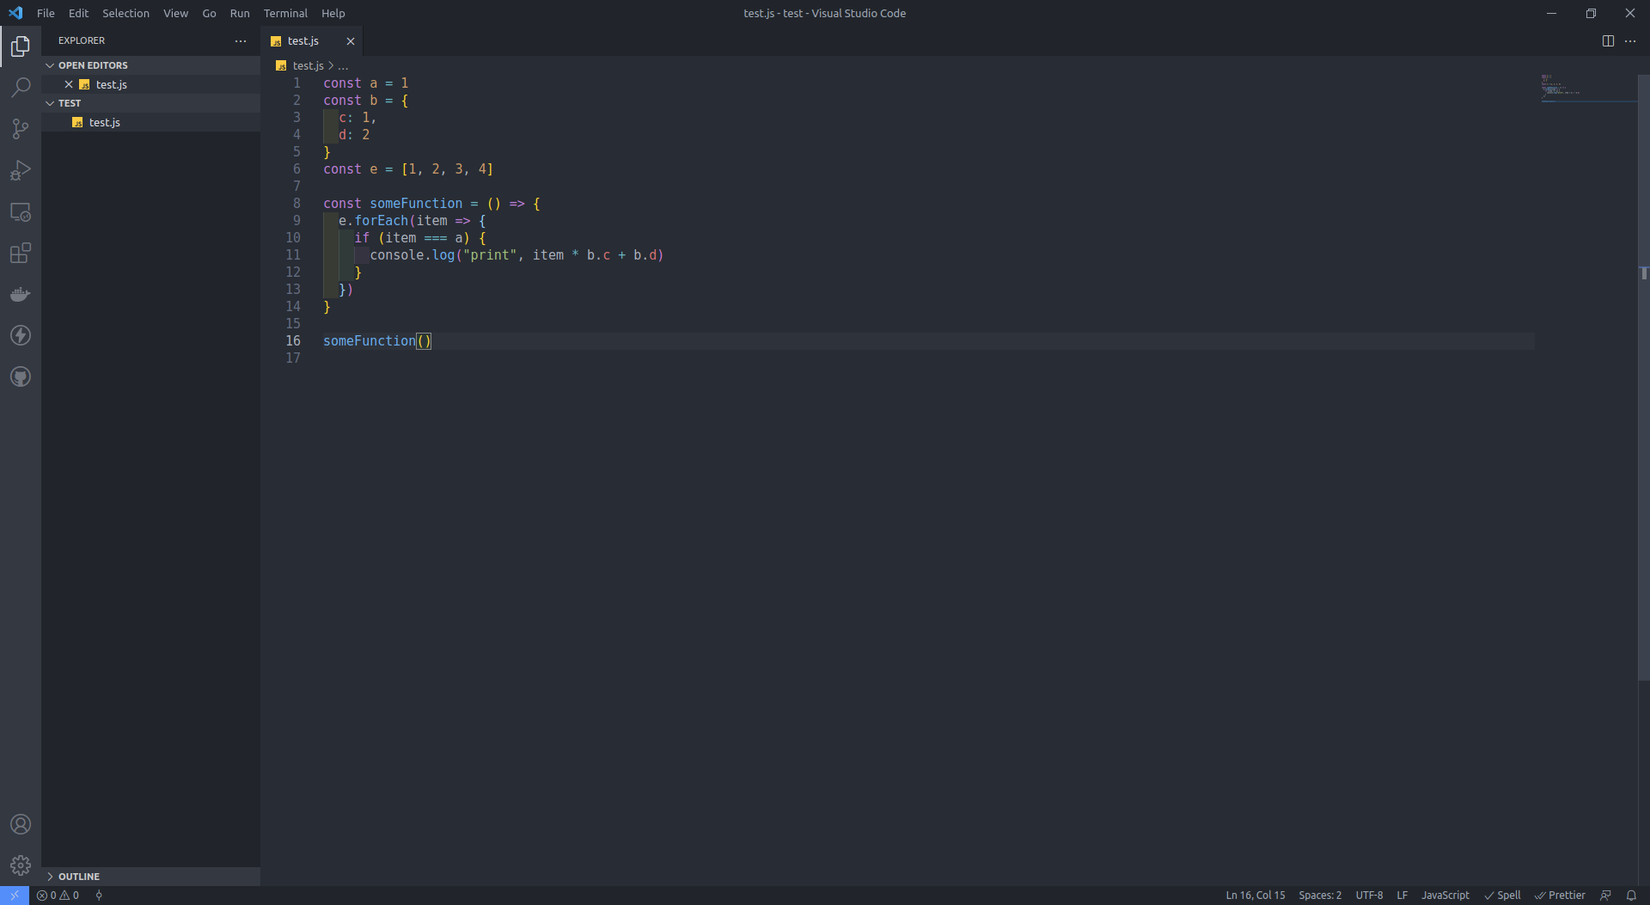Toggle Prettier formatter in the status bar
The height and width of the screenshot is (905, 1650).
[1560, 895]
